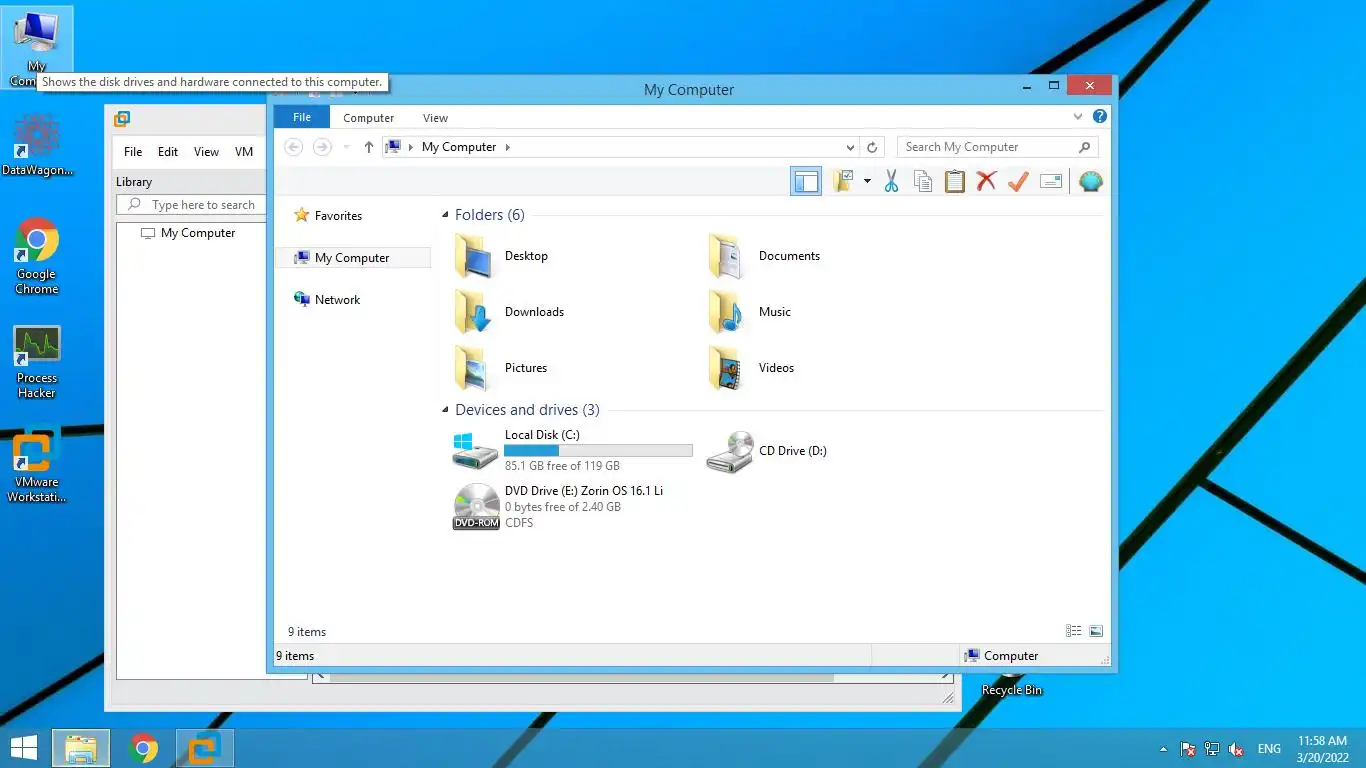
Task: Click the Google Chrome desktop shortcut
Action: pos(37,257)
